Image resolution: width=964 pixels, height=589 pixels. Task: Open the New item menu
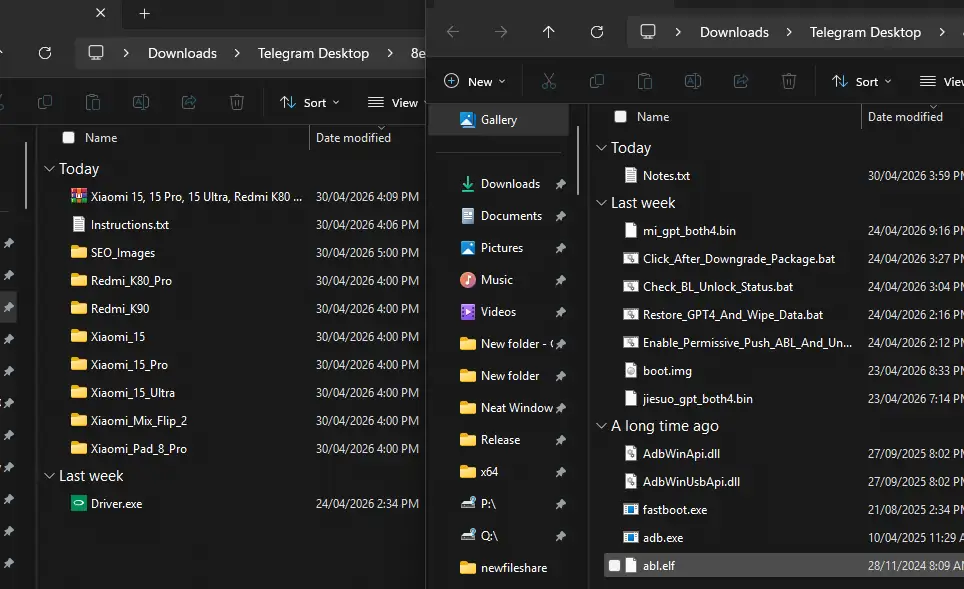click(474, 81)
